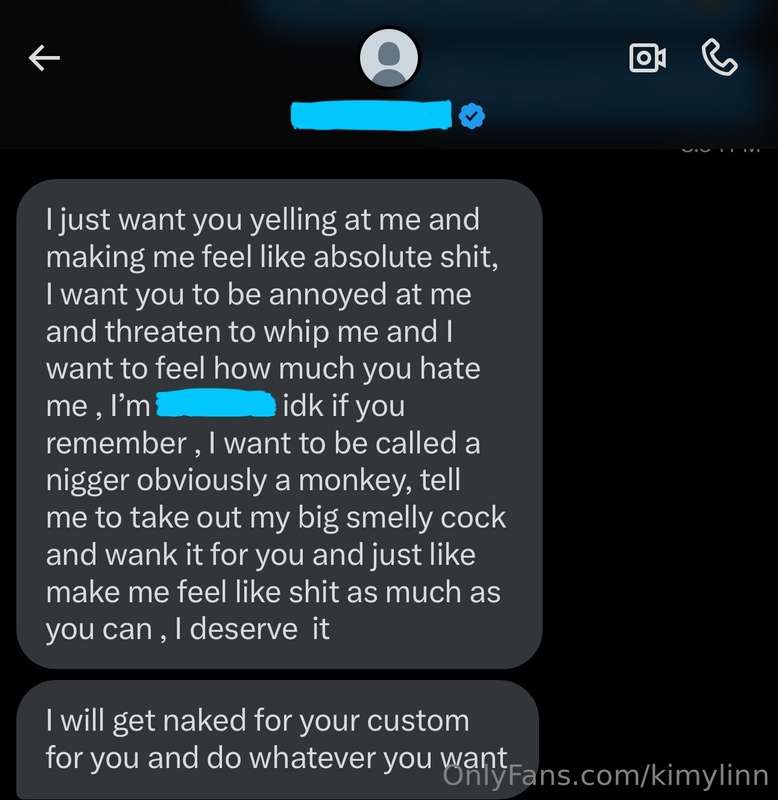Start a voice call with phone icon
The width and height of the screenshot is (778, 800).
click(x=719, y=58)
